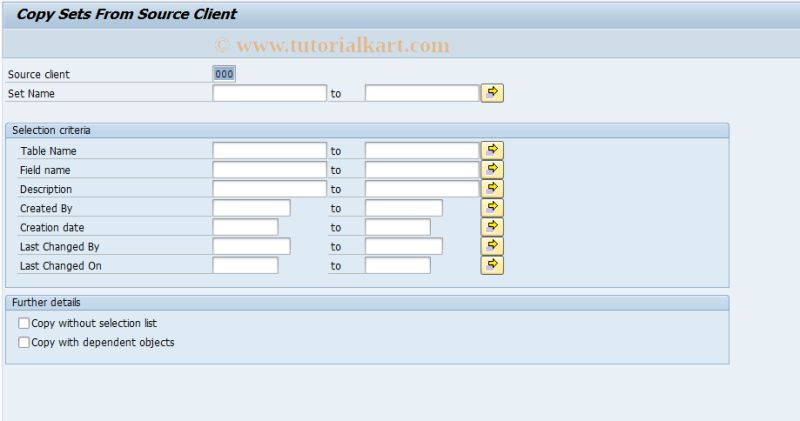This screenshot has height=421, width=800.
Task: Focus Created By to field
Action: pyautogui.click(x=404, y=208)
